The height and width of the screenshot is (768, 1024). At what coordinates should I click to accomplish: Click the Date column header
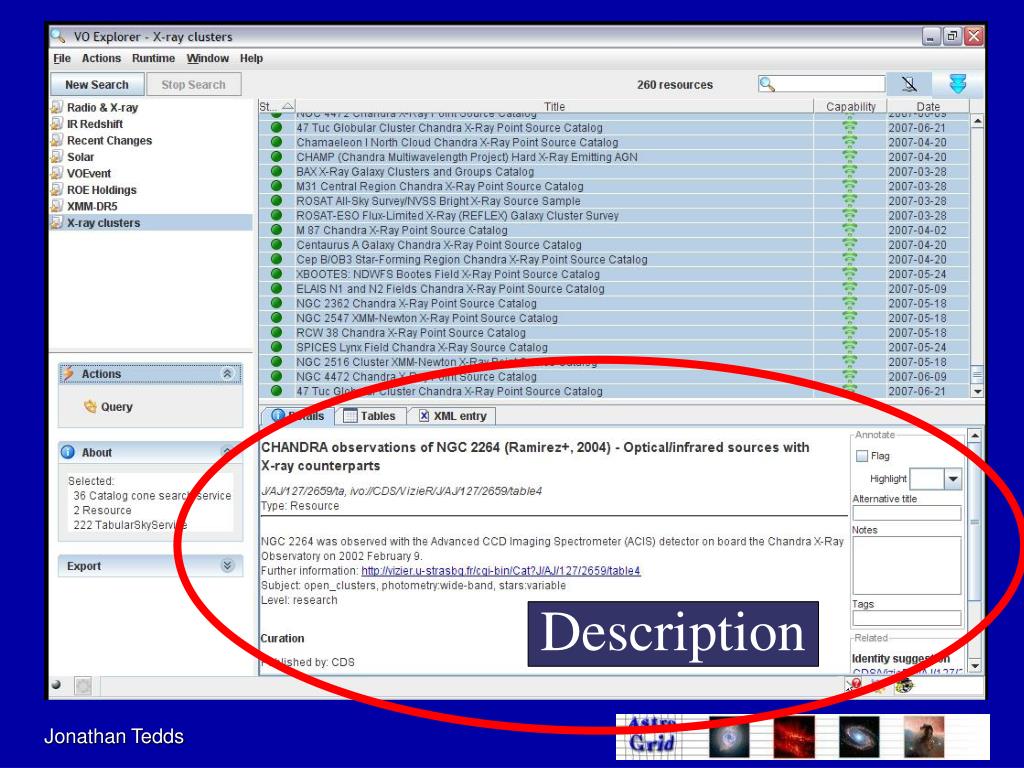928,106
